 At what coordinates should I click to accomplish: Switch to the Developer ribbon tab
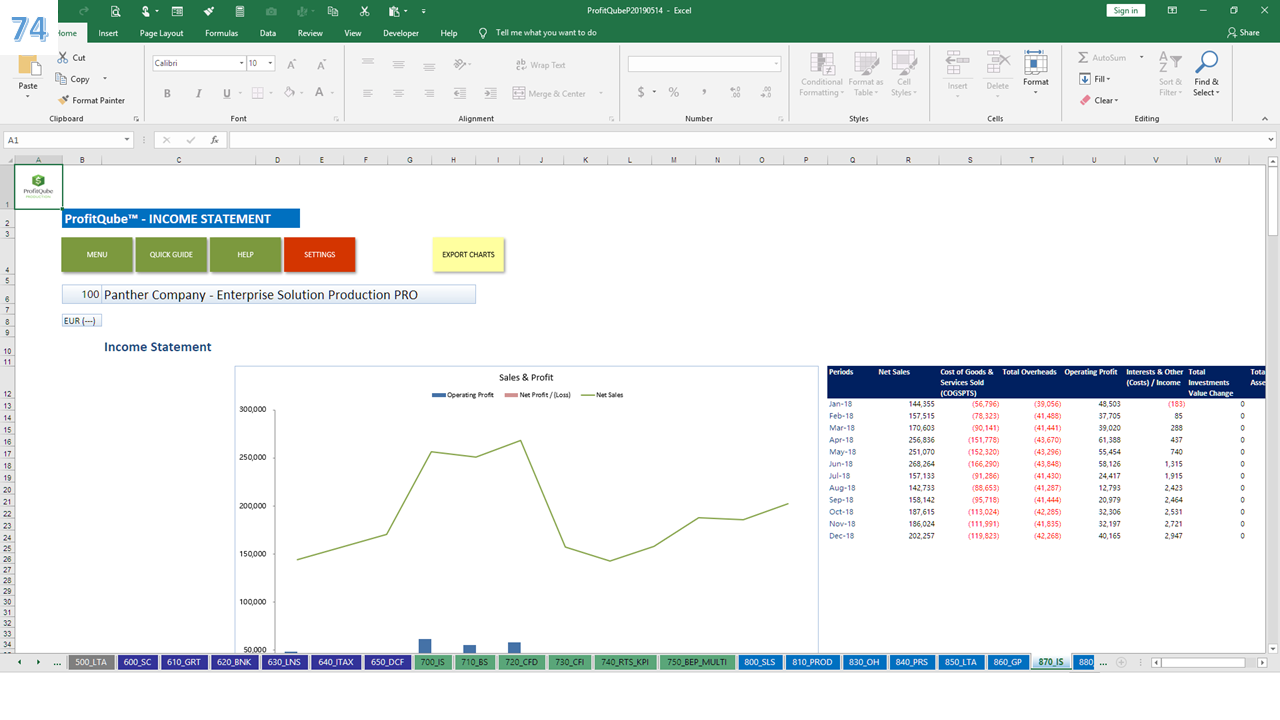coord(401,33)
